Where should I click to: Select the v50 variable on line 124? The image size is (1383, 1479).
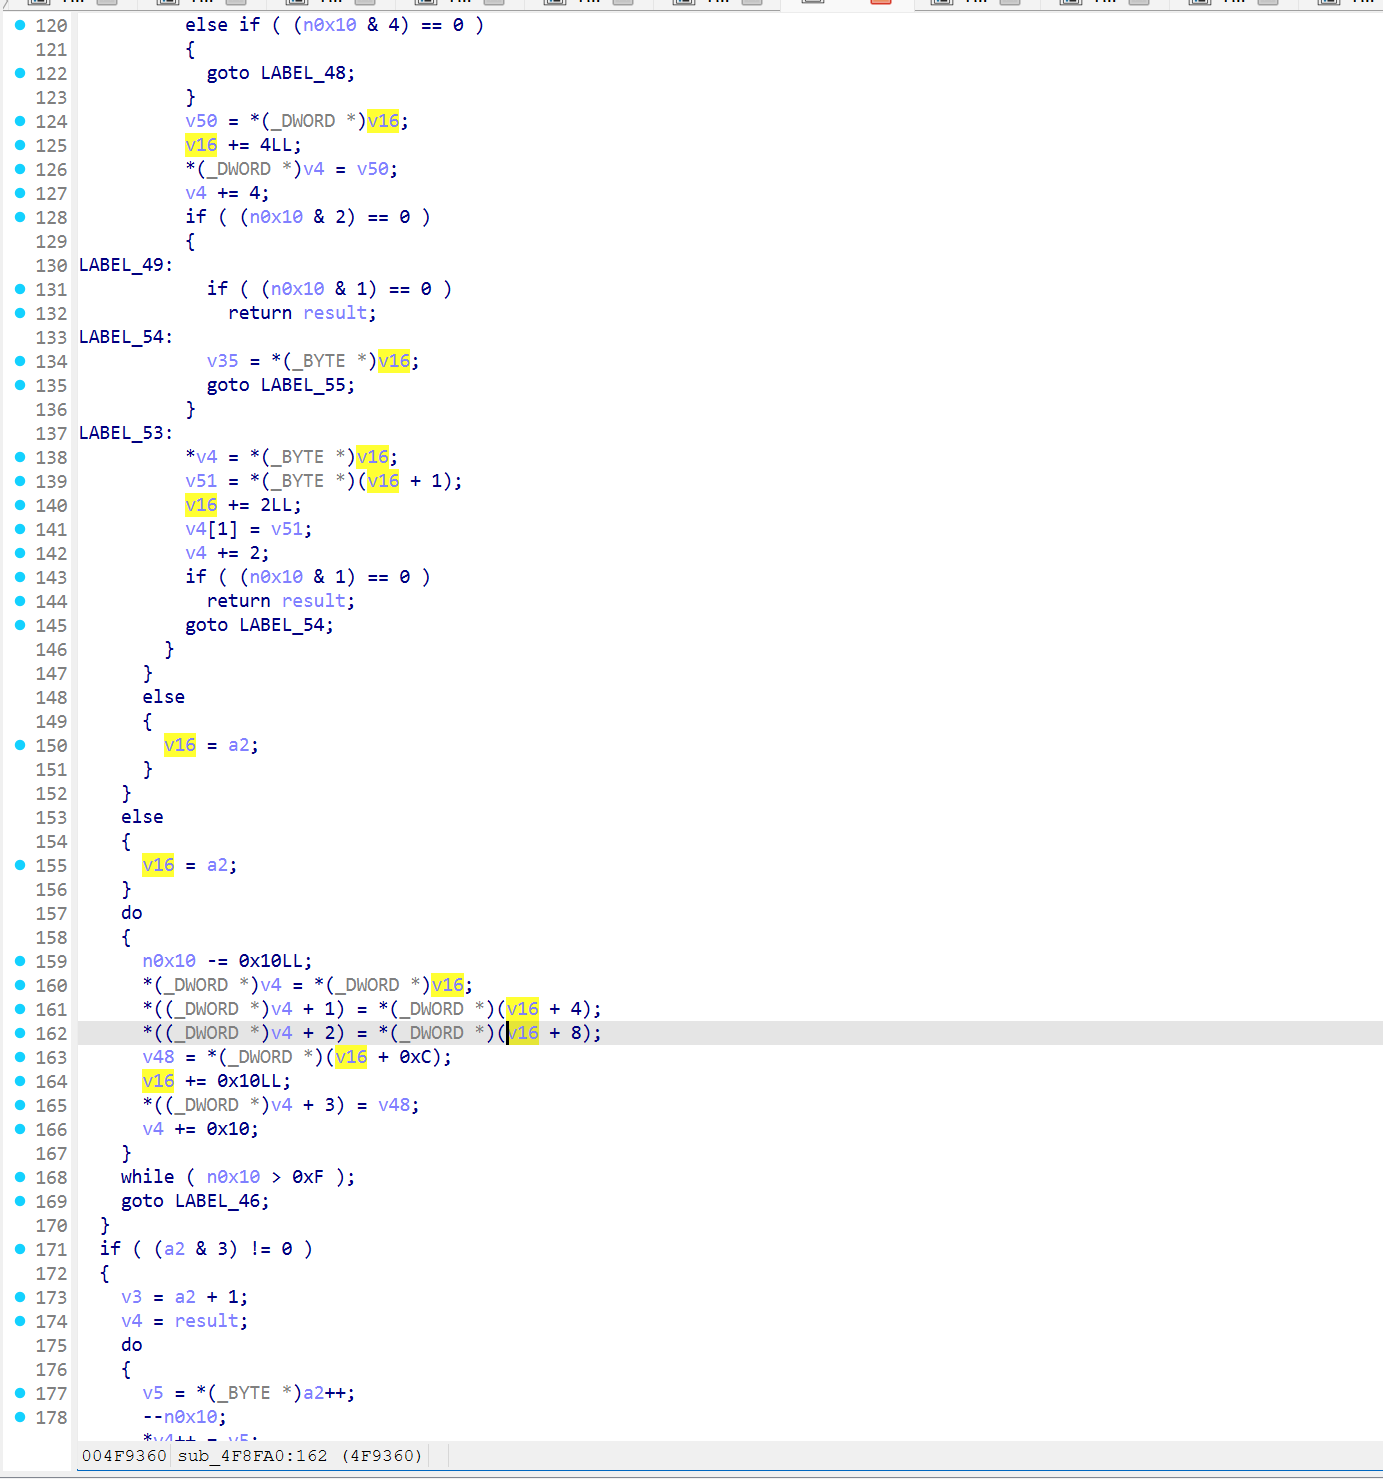(201, 121)
